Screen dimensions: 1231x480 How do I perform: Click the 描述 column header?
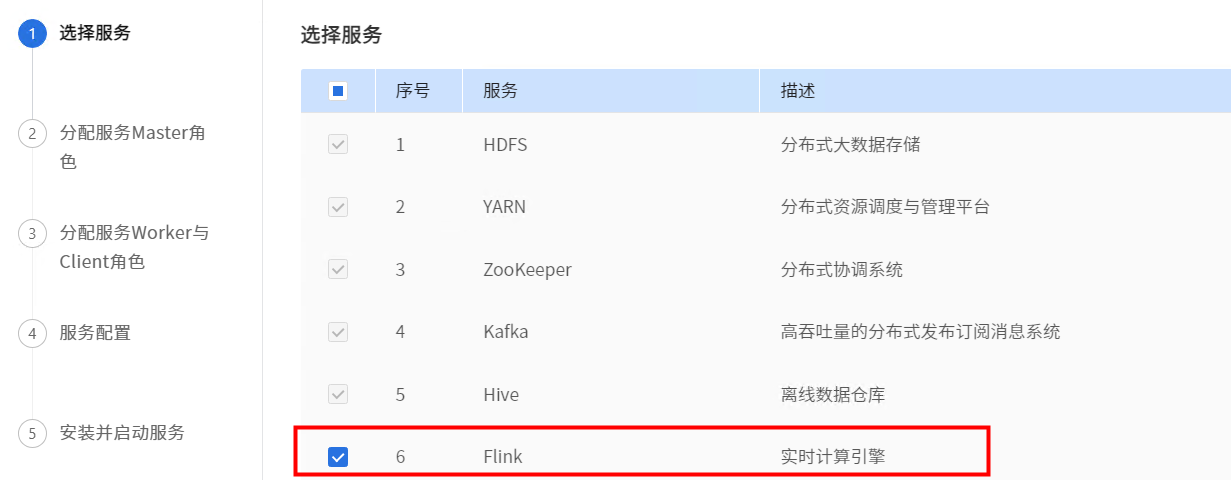pos(798,91)
